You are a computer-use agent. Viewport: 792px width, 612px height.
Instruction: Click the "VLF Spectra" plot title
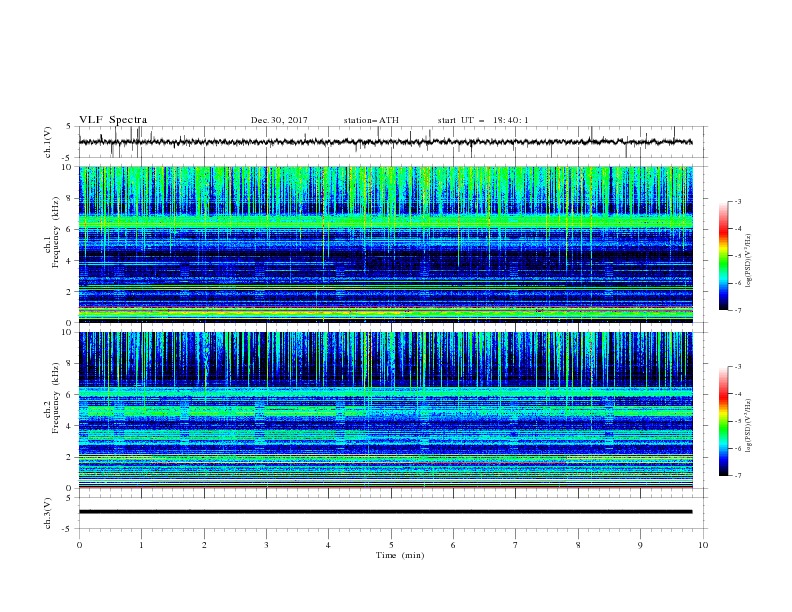tap(113, 120)
